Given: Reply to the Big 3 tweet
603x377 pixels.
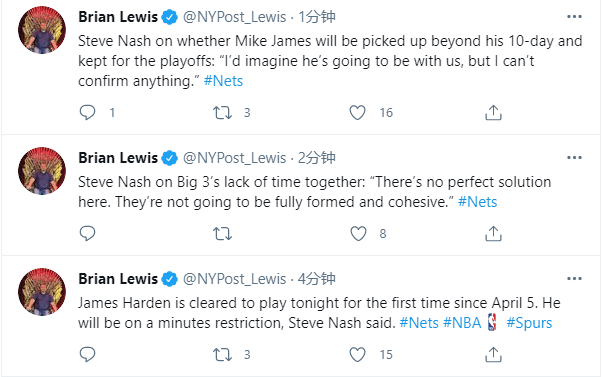Looking at the screenshot, I should click(x=87, y=234).
